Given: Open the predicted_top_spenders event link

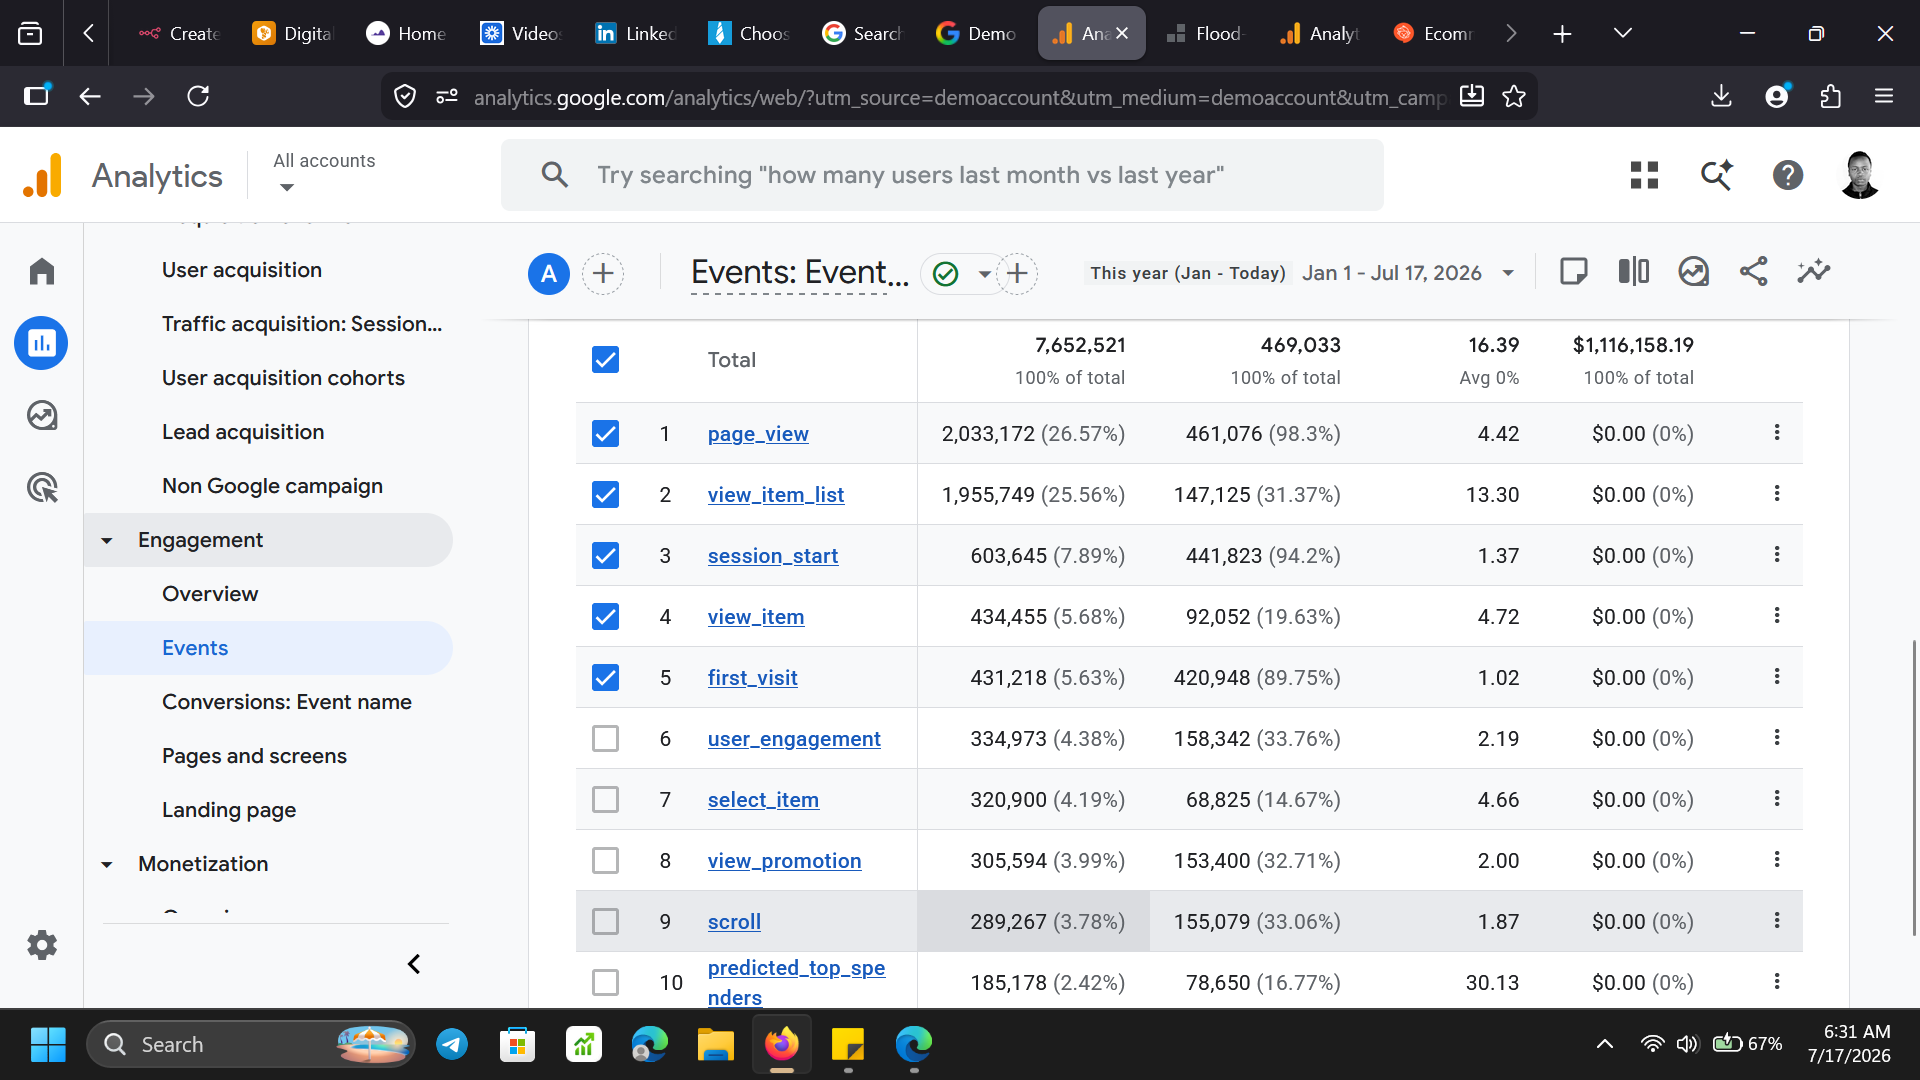Looking at the screenshot, I should pyautogui.click(x=796, y=982).
